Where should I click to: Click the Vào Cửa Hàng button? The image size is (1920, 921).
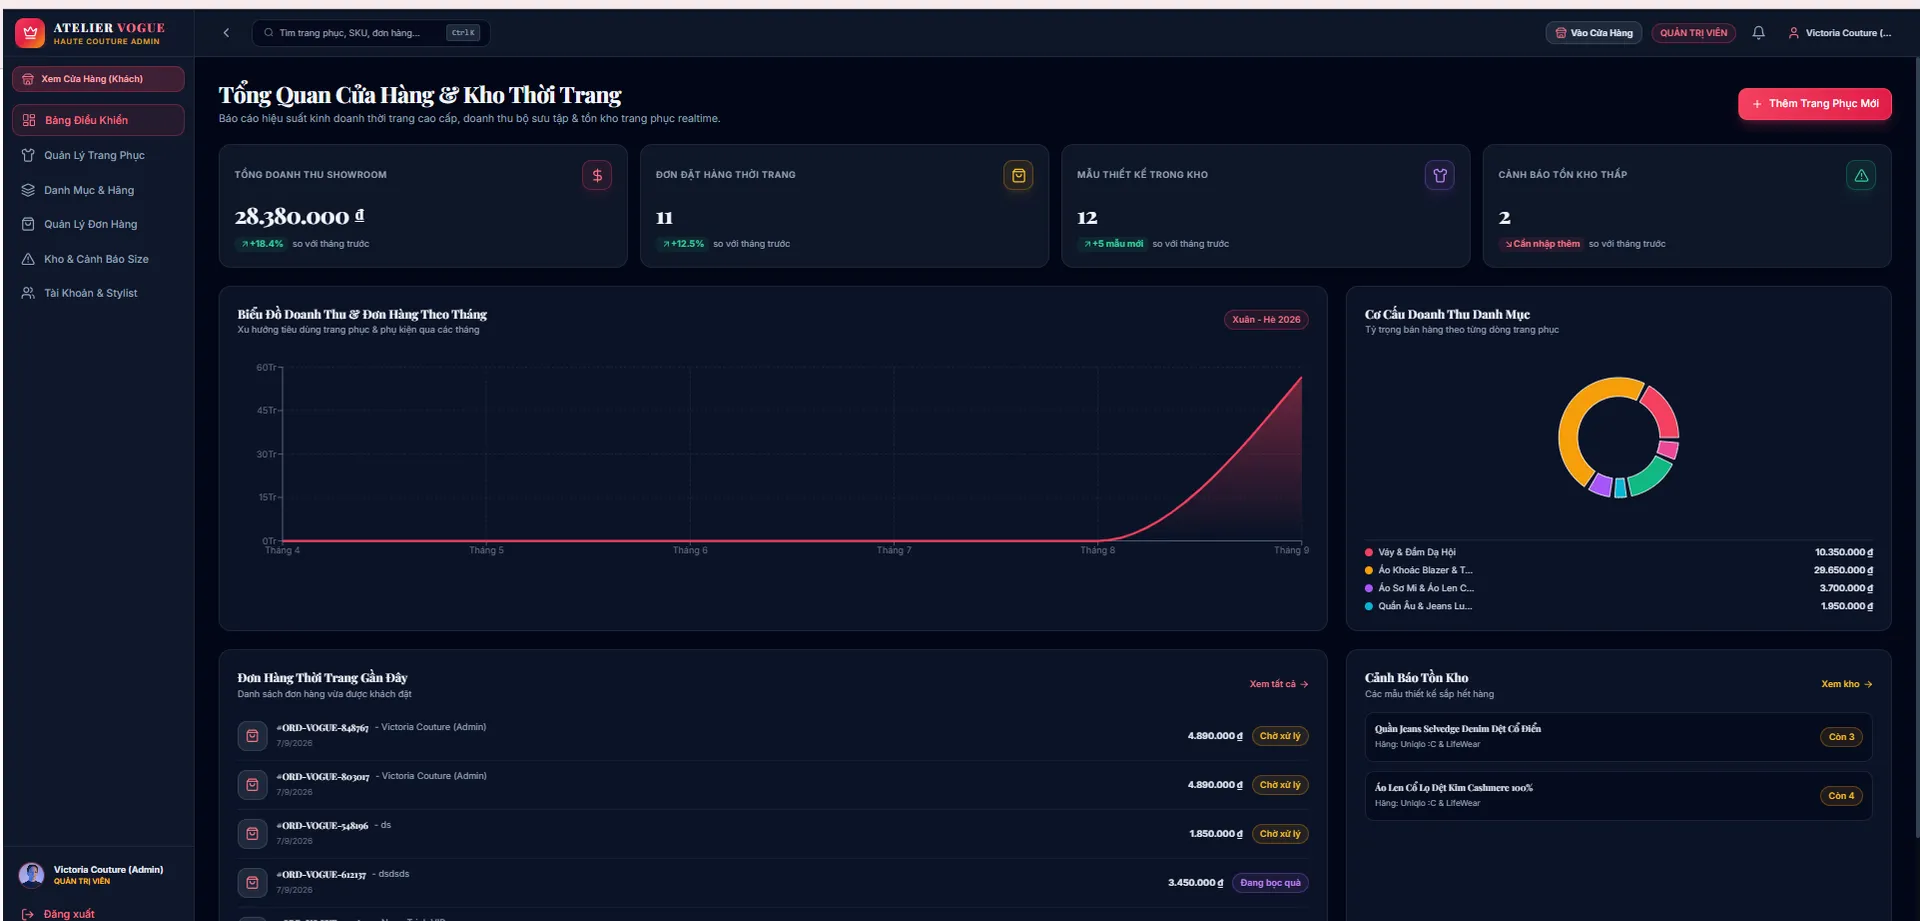tap(1593, 33)
